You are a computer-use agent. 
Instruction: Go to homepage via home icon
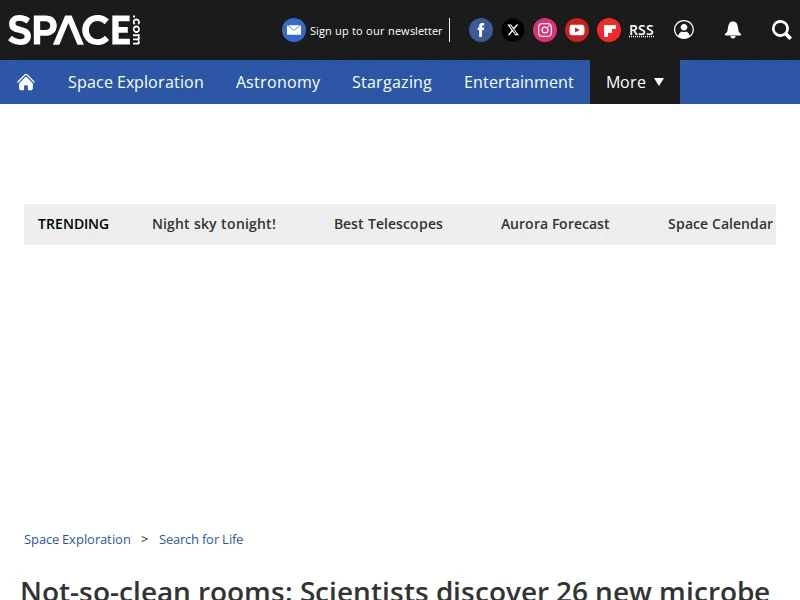(x=26, y=82)
